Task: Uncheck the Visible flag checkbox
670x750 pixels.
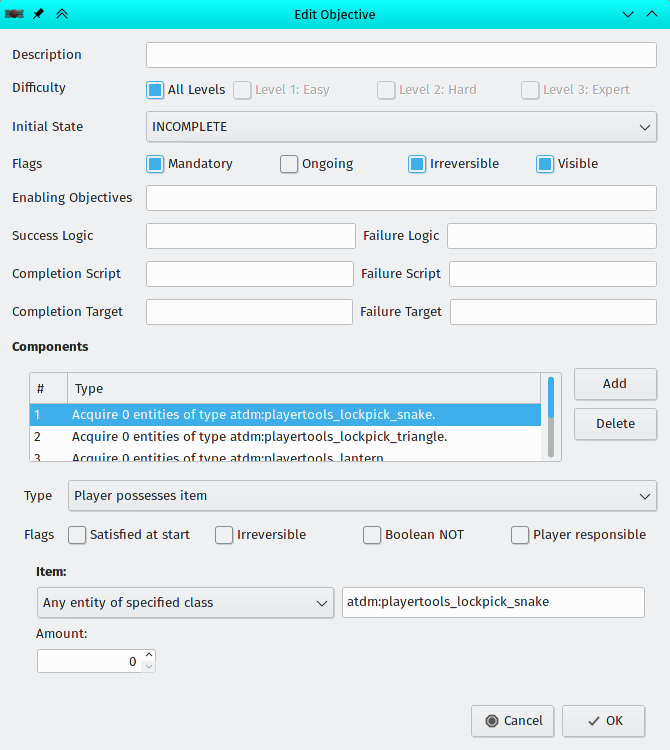Action: tap(545, 164)
